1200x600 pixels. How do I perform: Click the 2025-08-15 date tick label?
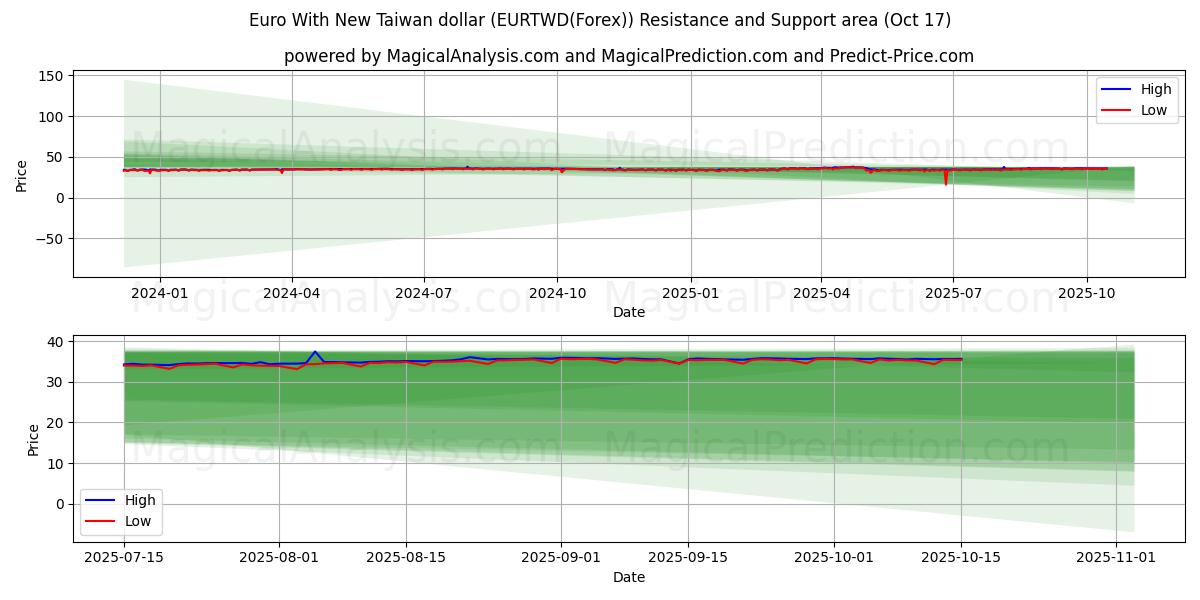click(406, 558)
